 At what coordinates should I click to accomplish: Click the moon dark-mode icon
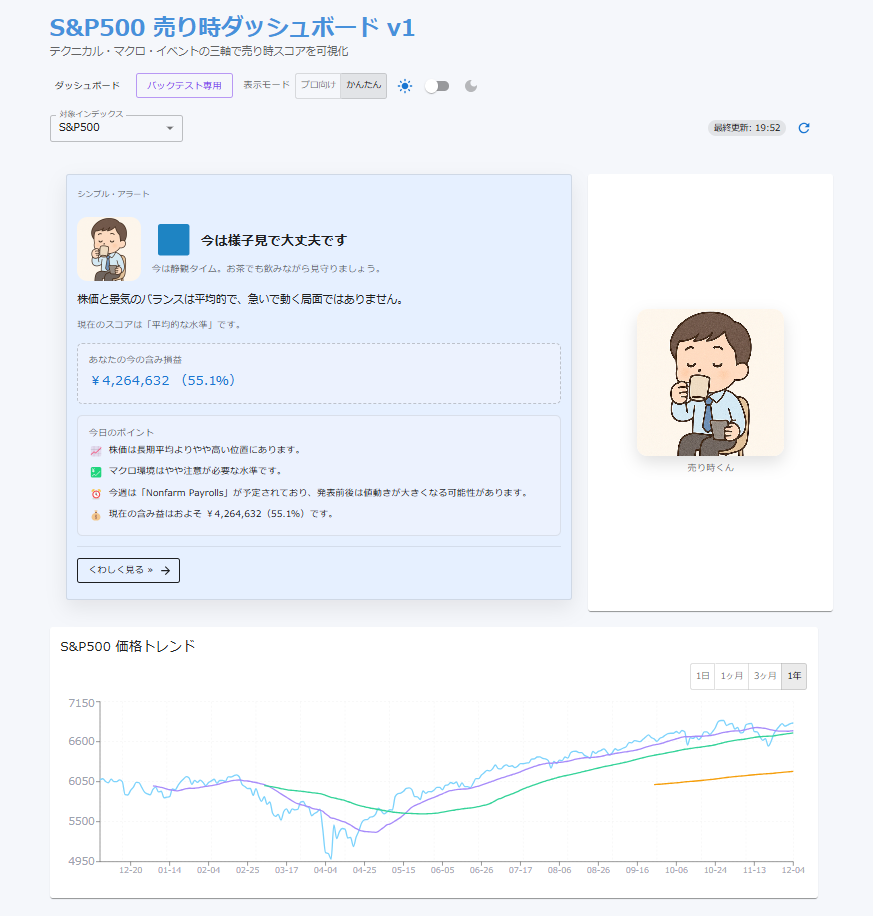point(471,86)
